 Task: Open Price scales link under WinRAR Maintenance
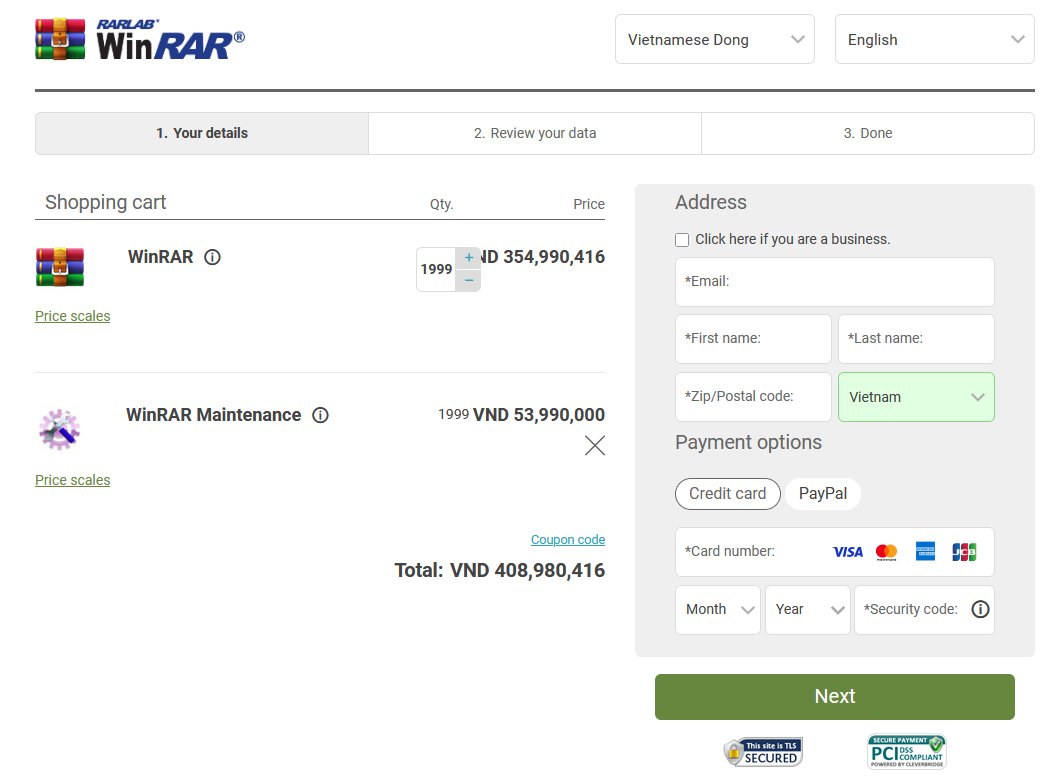point(72,481)
